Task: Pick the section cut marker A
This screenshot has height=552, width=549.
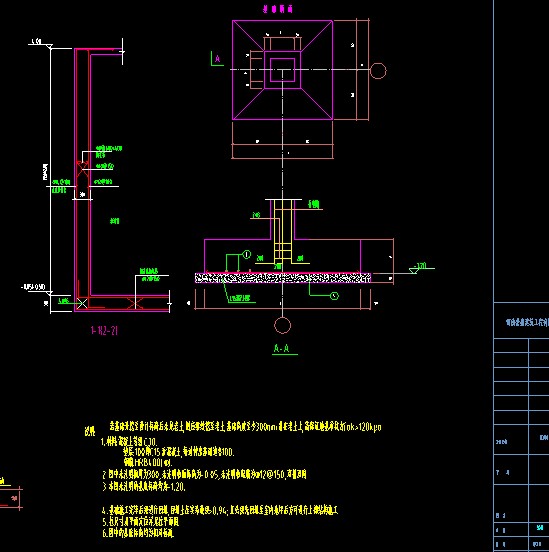Action: pos(217,59)
